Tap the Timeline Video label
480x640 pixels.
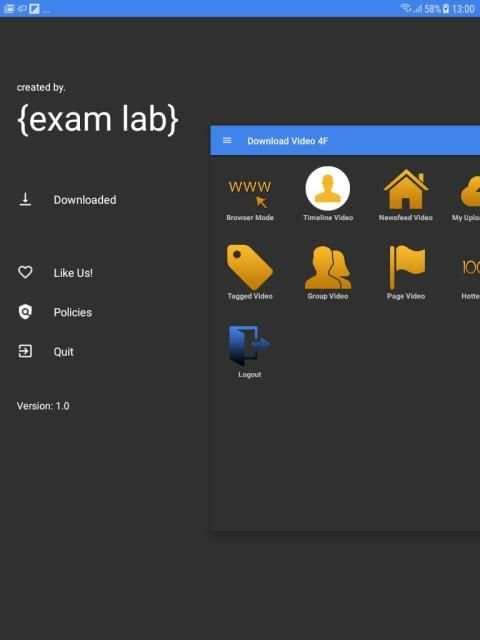(x=328, y=218)
